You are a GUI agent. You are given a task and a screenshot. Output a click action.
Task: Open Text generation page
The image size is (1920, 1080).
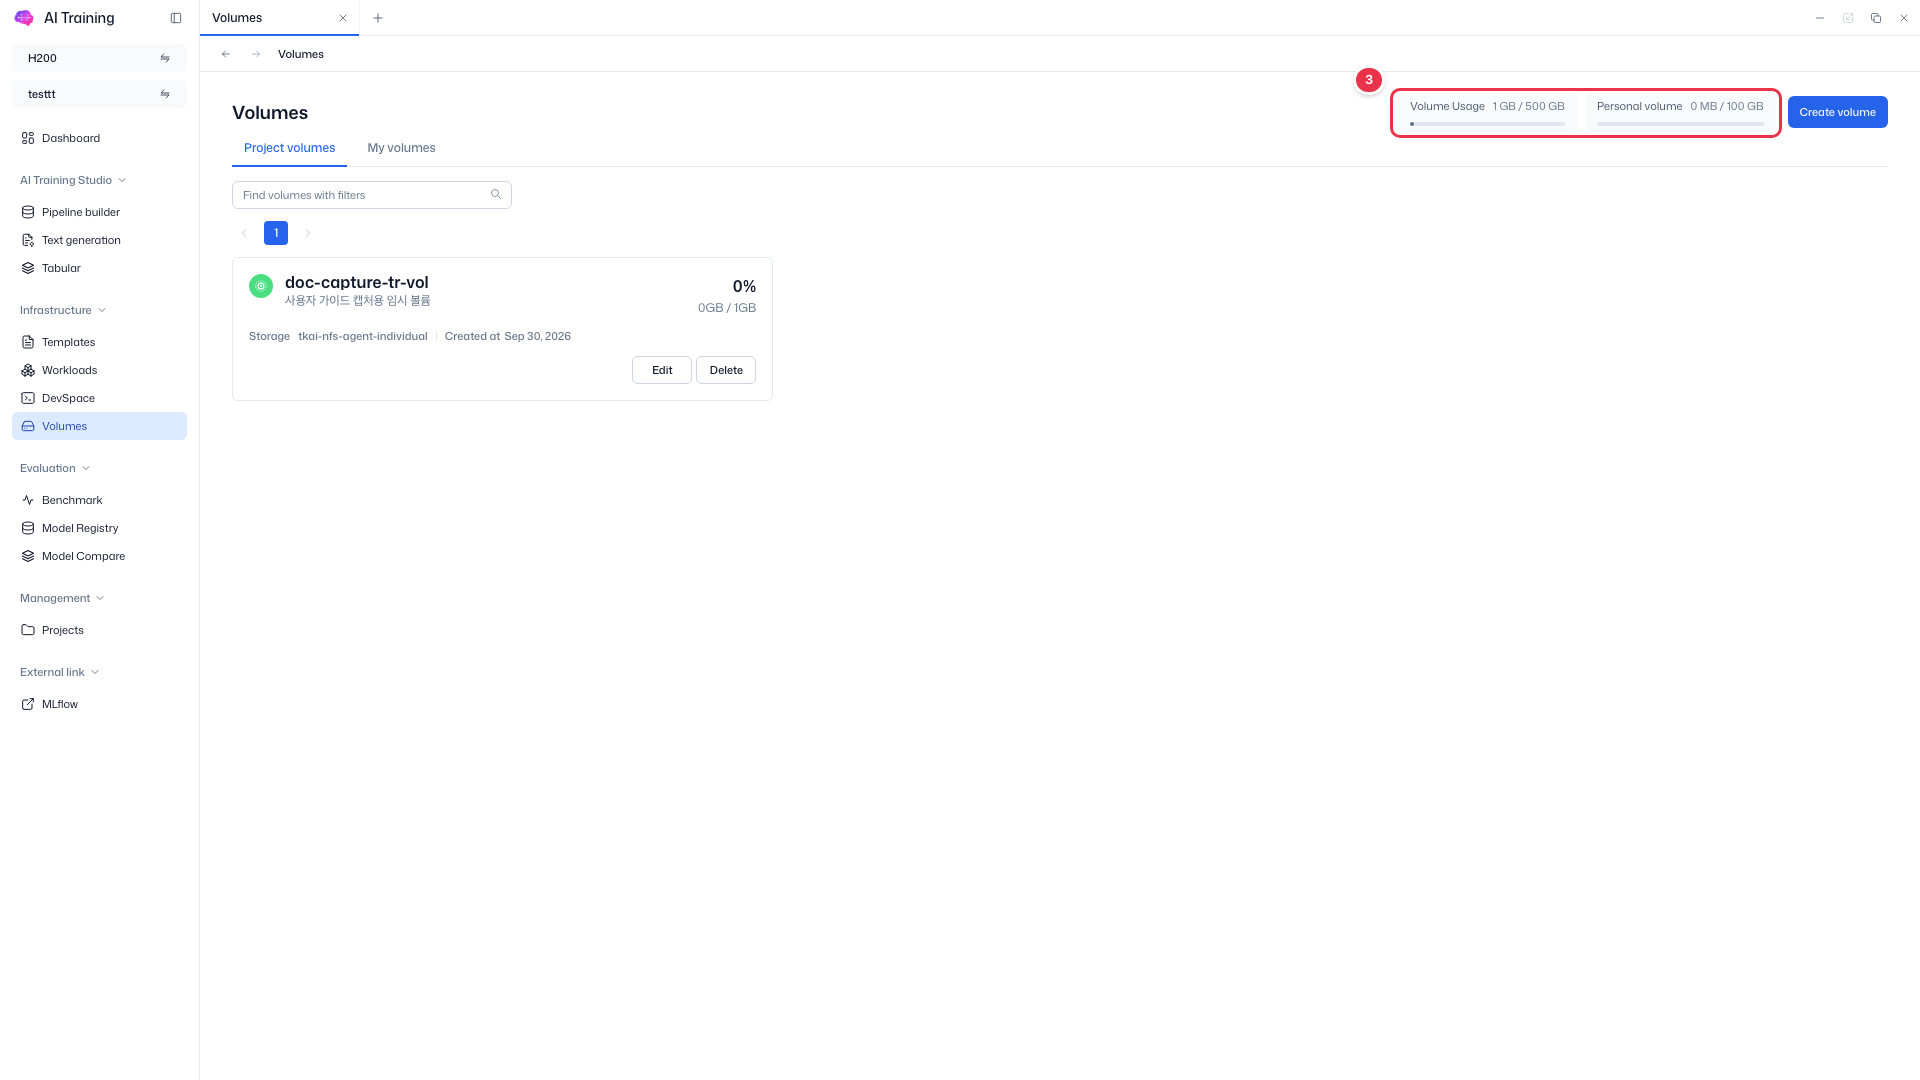(x=99, y=240)
